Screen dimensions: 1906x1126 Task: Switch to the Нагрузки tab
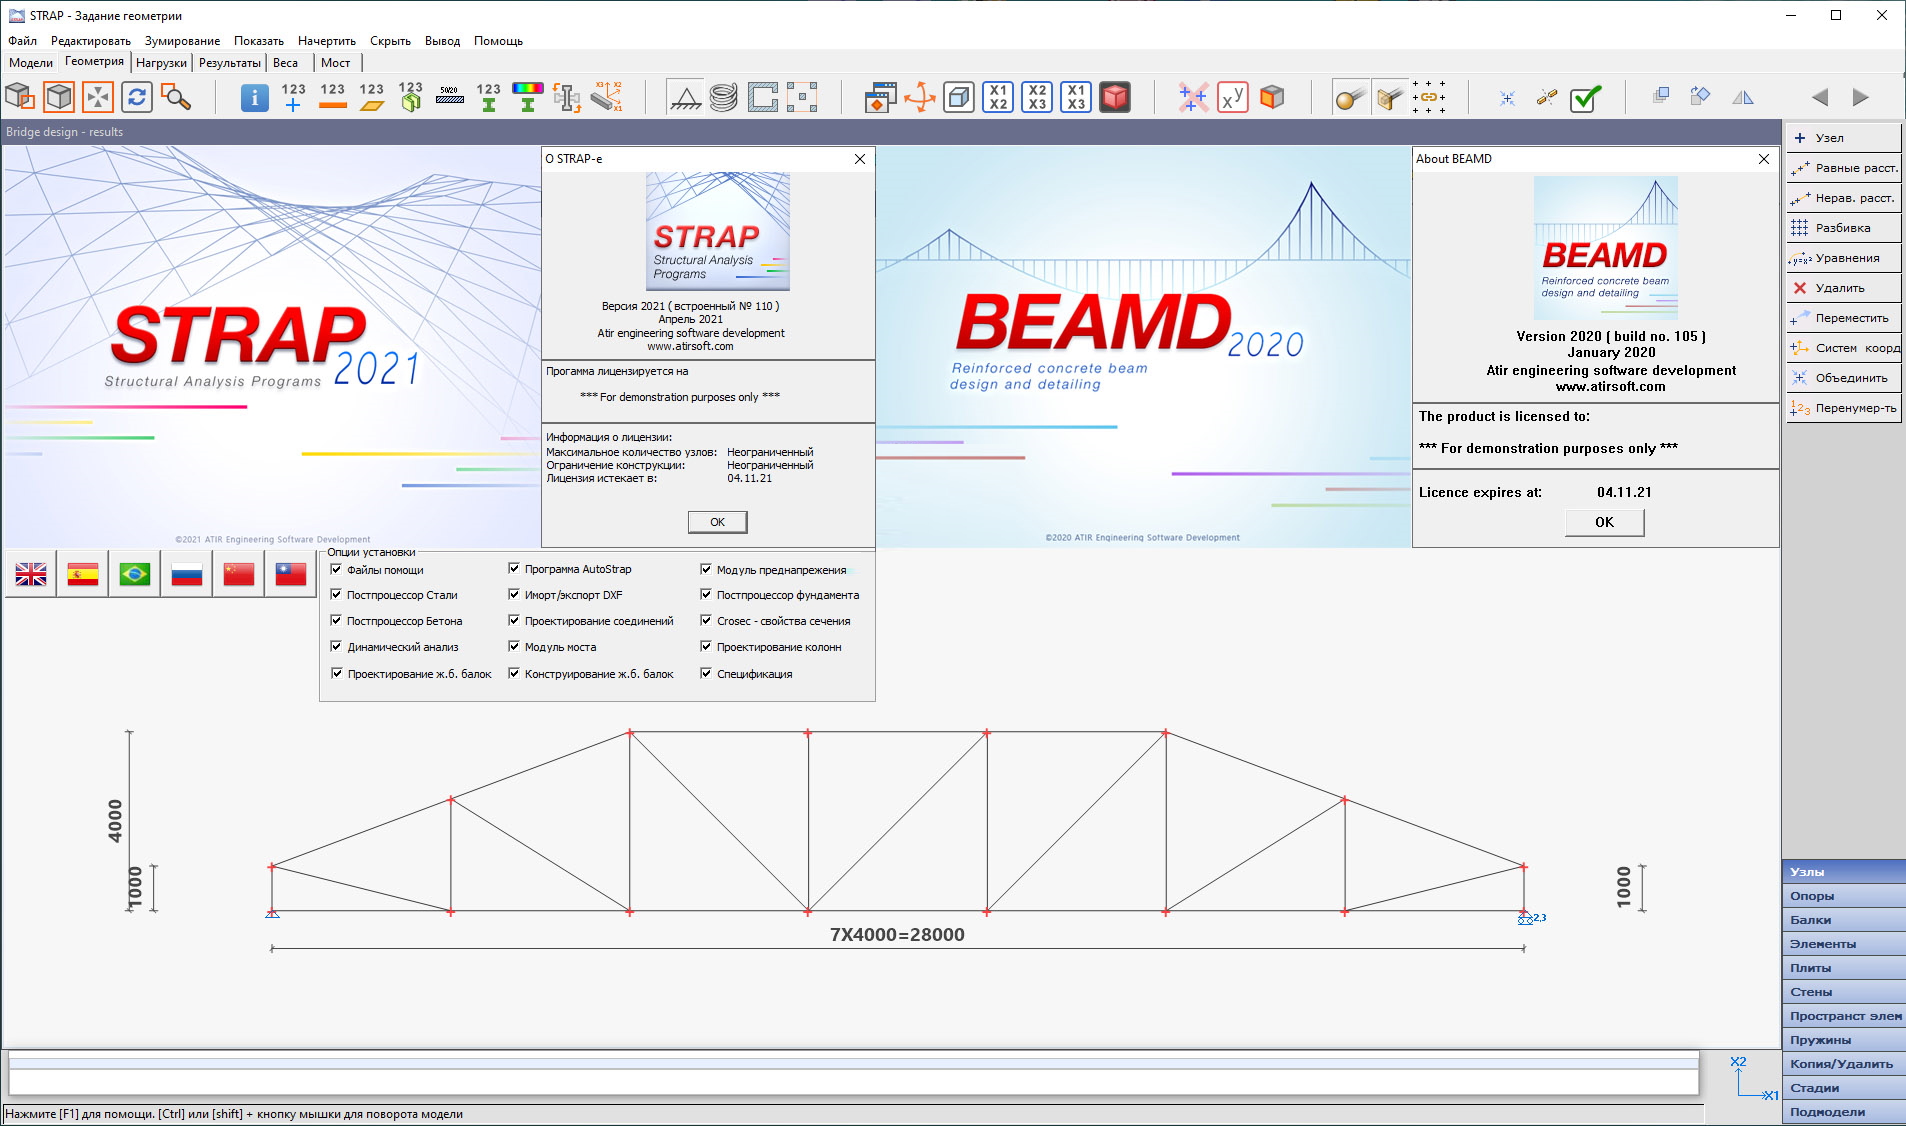pos(161,63)
